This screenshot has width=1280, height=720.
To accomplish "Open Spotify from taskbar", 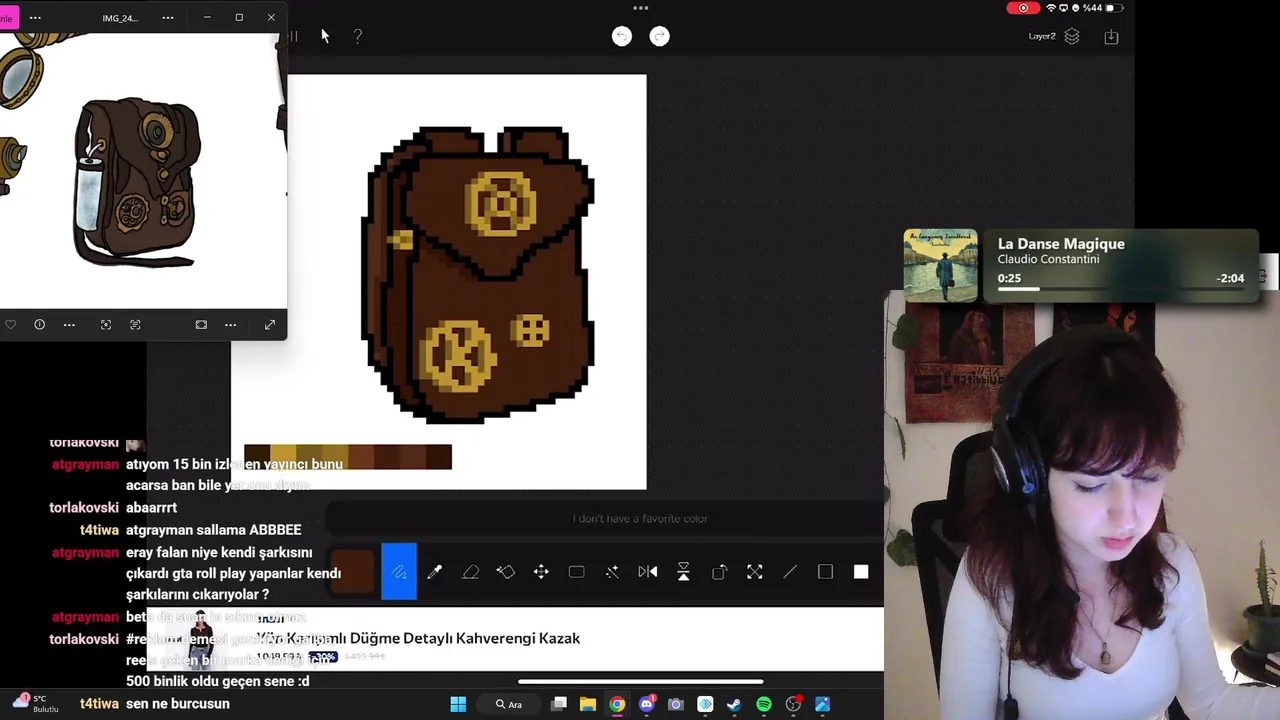I will pos(764,704).
